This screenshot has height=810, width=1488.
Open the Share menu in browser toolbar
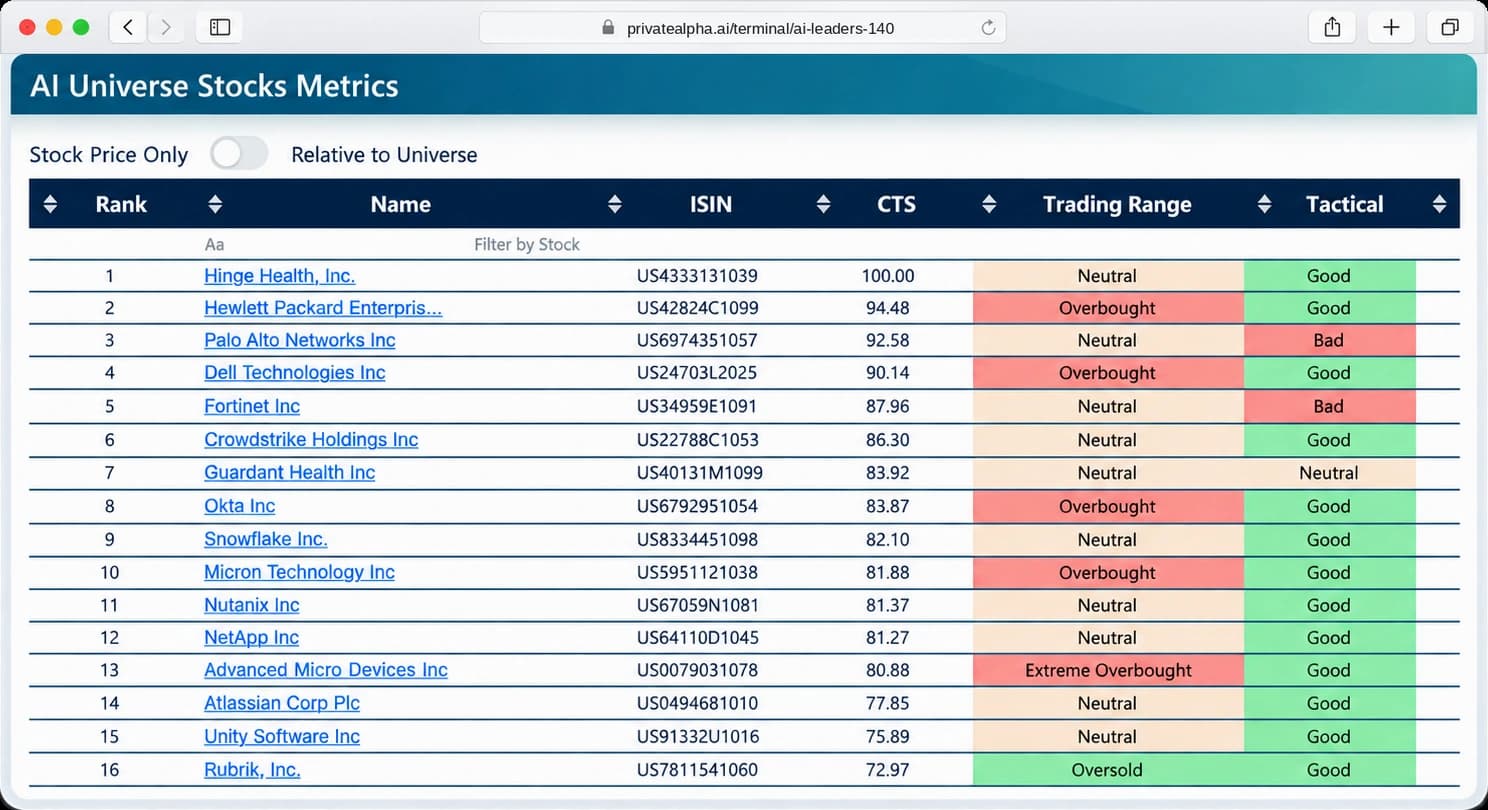1332,28
